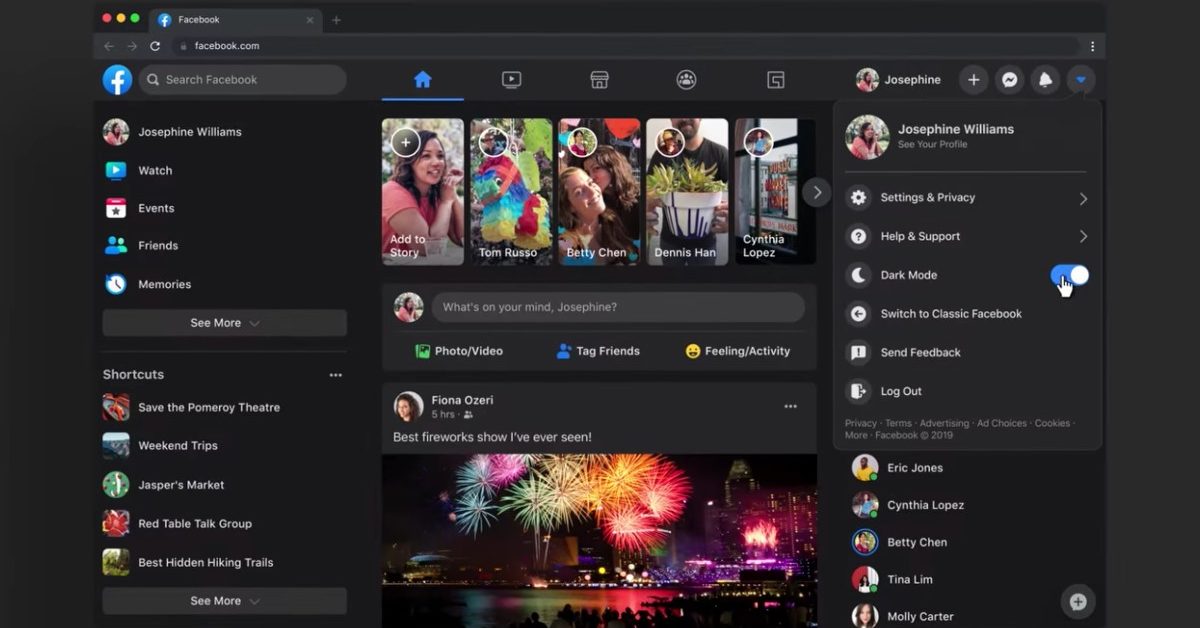Screen dimensions: 1200x628
Task: Go to the Watch video tab icon
Action: [511, 80]
